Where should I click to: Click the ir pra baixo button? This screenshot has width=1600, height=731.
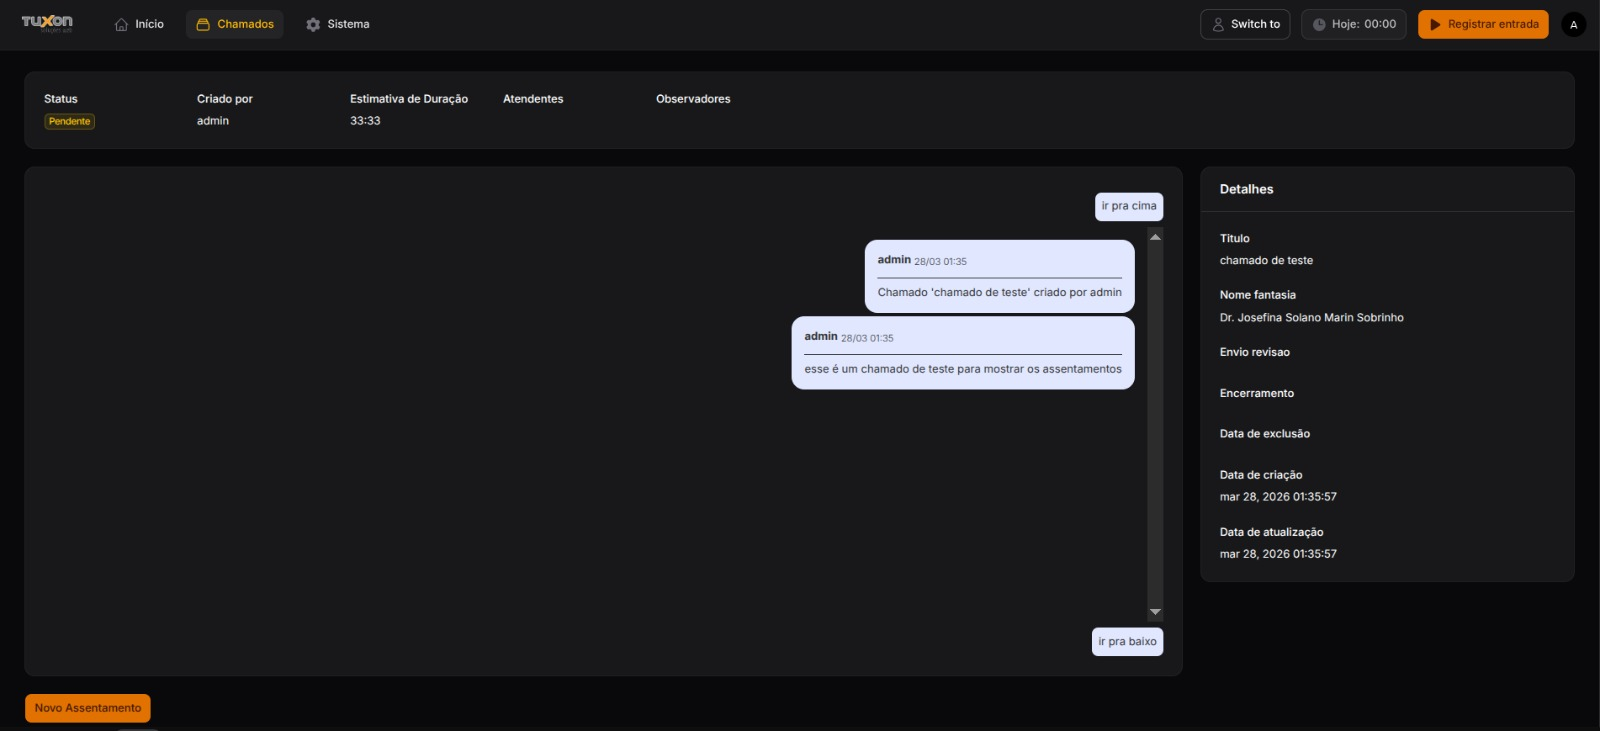[1127, 642]
